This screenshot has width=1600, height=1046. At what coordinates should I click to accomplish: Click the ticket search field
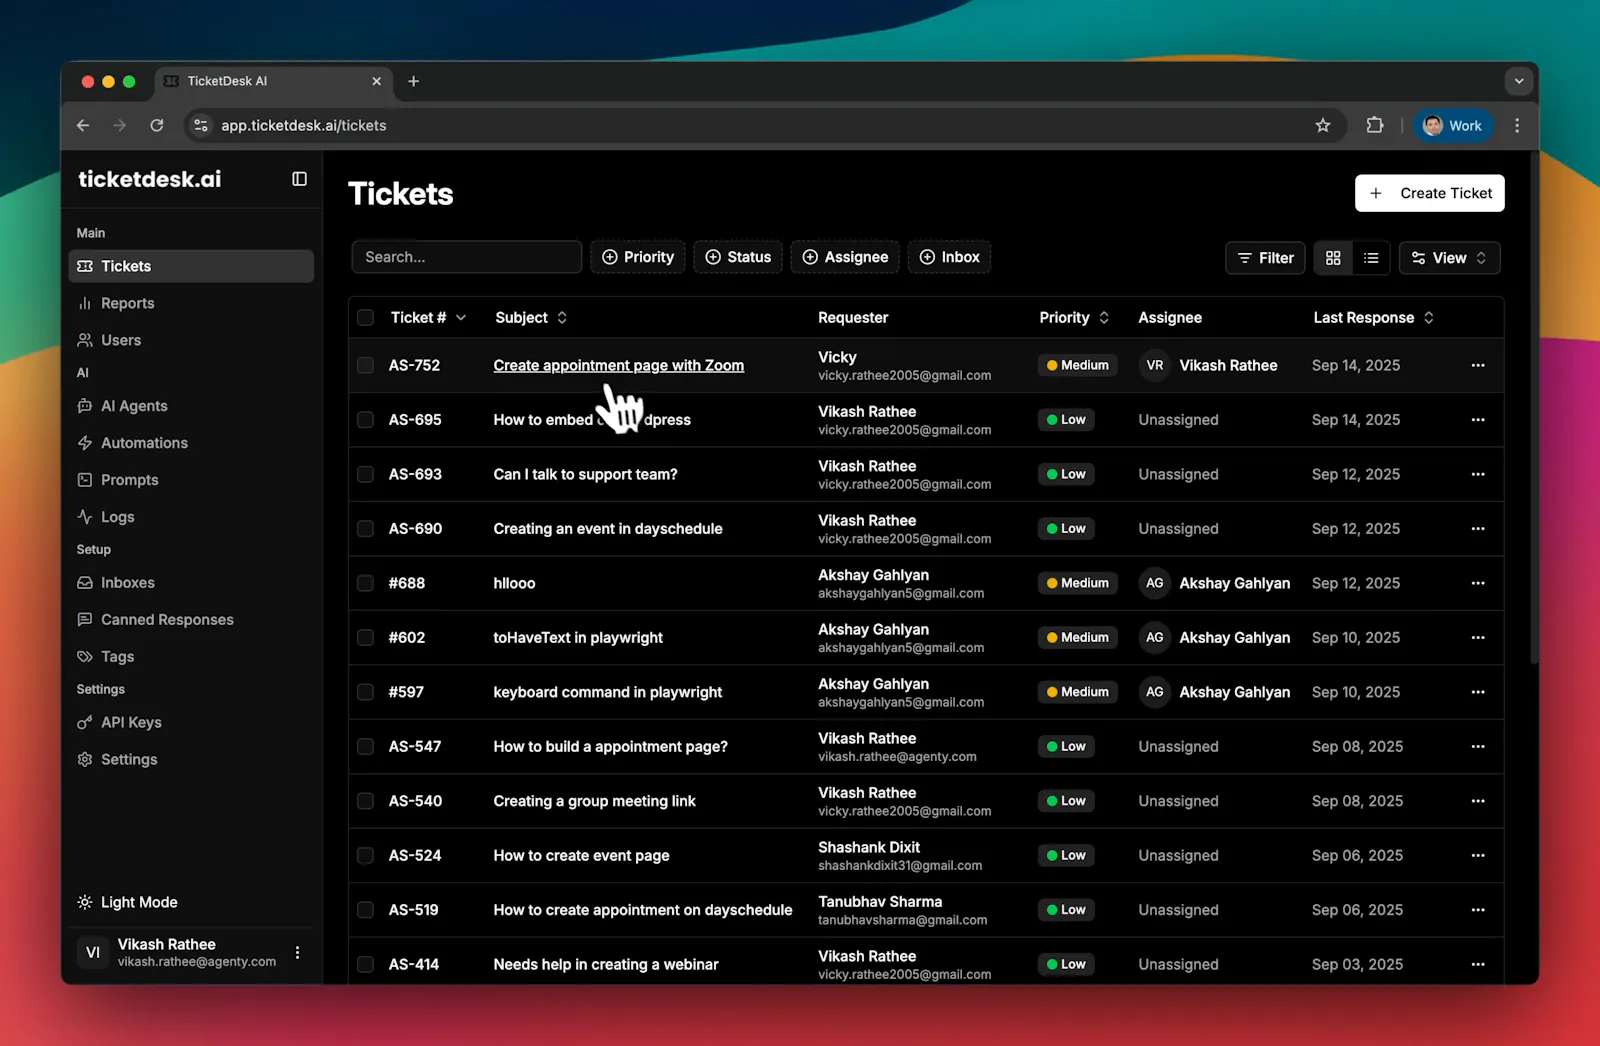point(467,257)
